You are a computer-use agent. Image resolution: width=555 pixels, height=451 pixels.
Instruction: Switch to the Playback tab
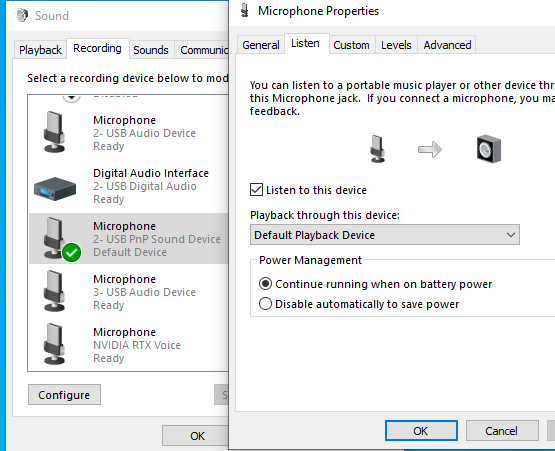pyautogui.click(x=40, y=50)
